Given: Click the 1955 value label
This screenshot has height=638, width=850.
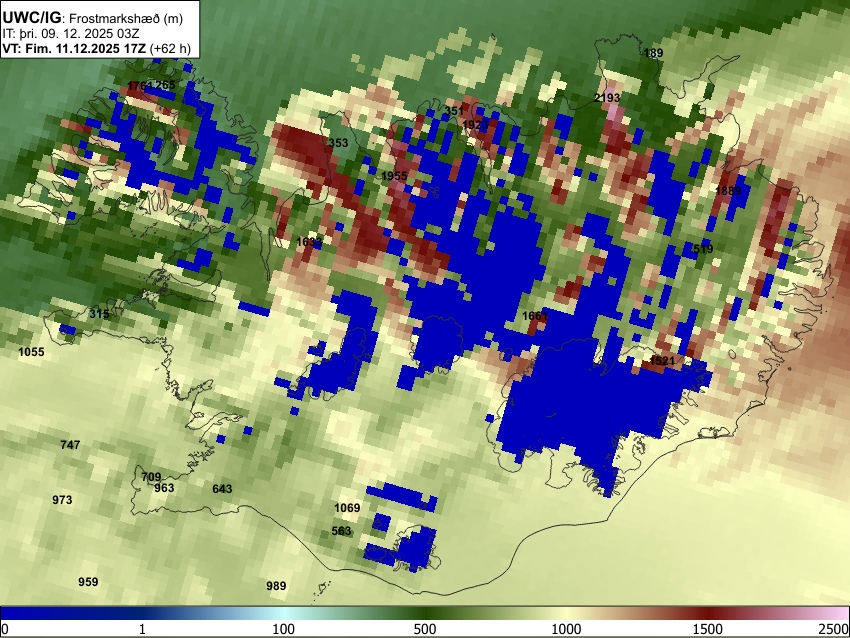Looking at the screenshot, I should coord(394,176).
